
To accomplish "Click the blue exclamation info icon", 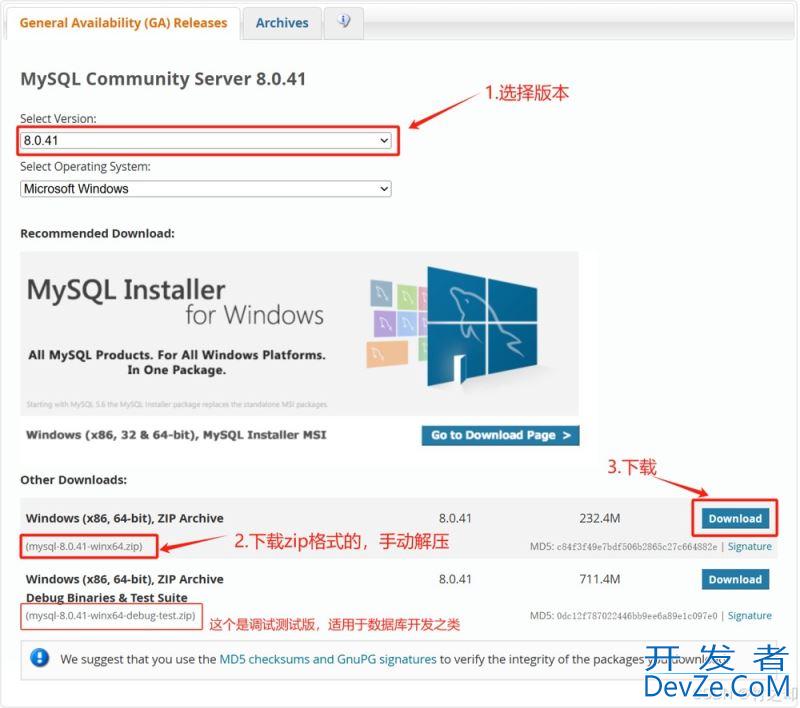I will tap(40, 658).
